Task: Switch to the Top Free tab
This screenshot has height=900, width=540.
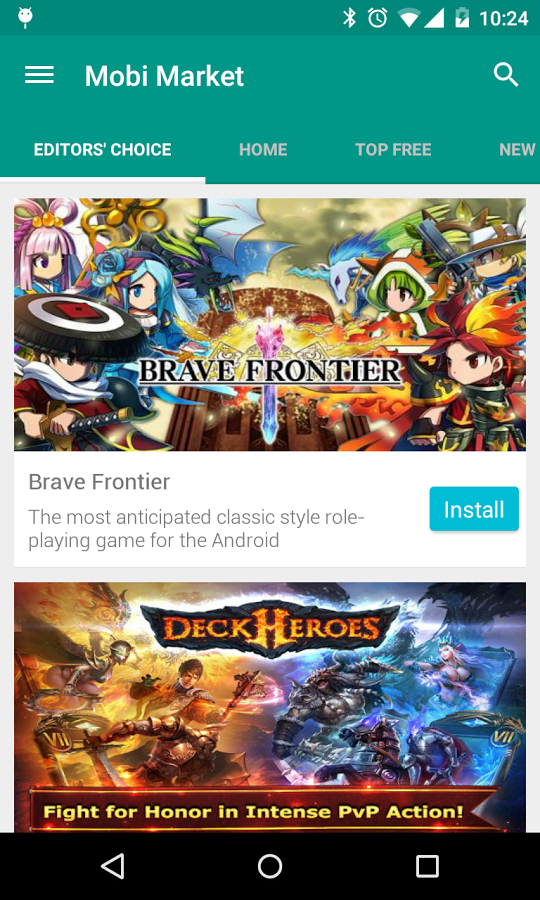Action: (x=393, y=150)
